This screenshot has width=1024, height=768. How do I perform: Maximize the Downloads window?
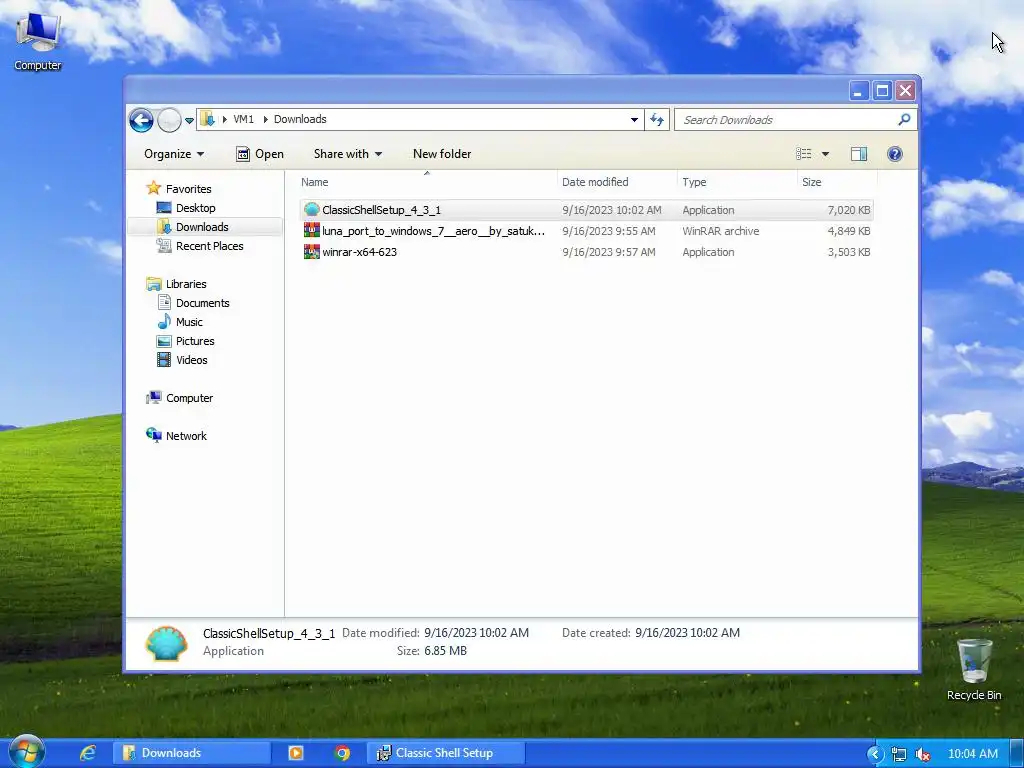point(882,91)
